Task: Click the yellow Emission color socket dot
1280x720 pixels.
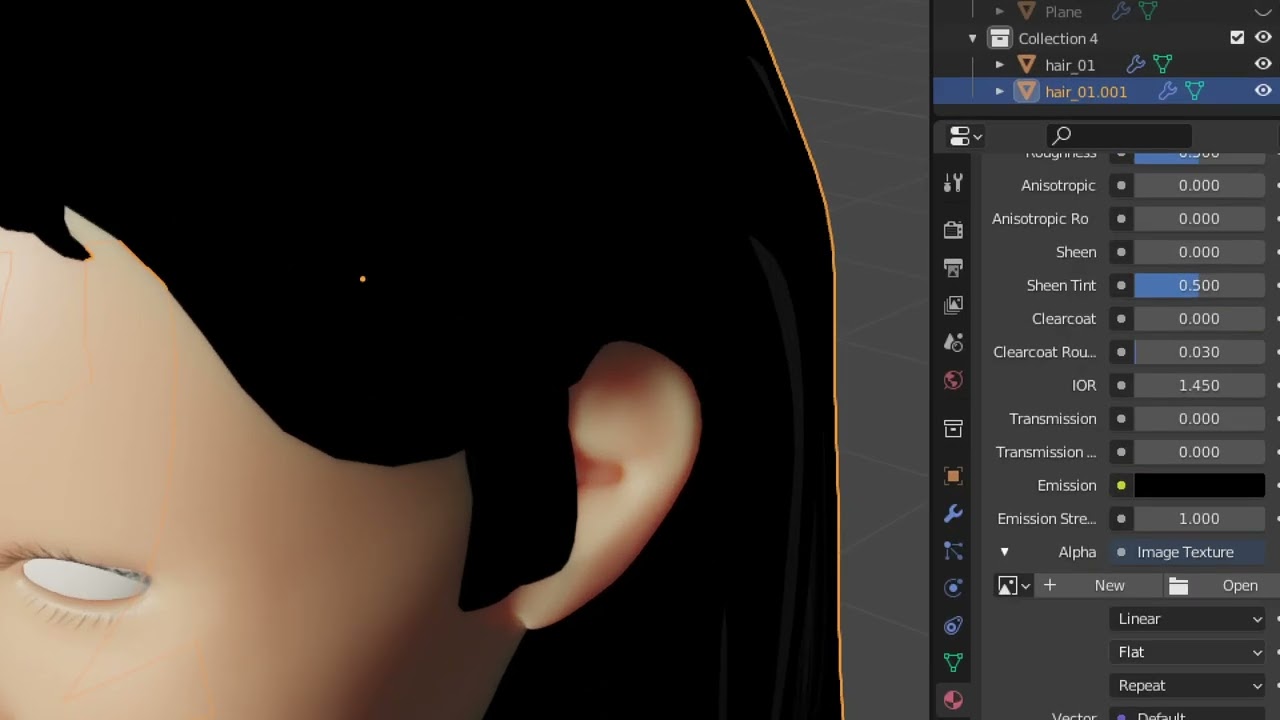Action: click(1121, 485)
